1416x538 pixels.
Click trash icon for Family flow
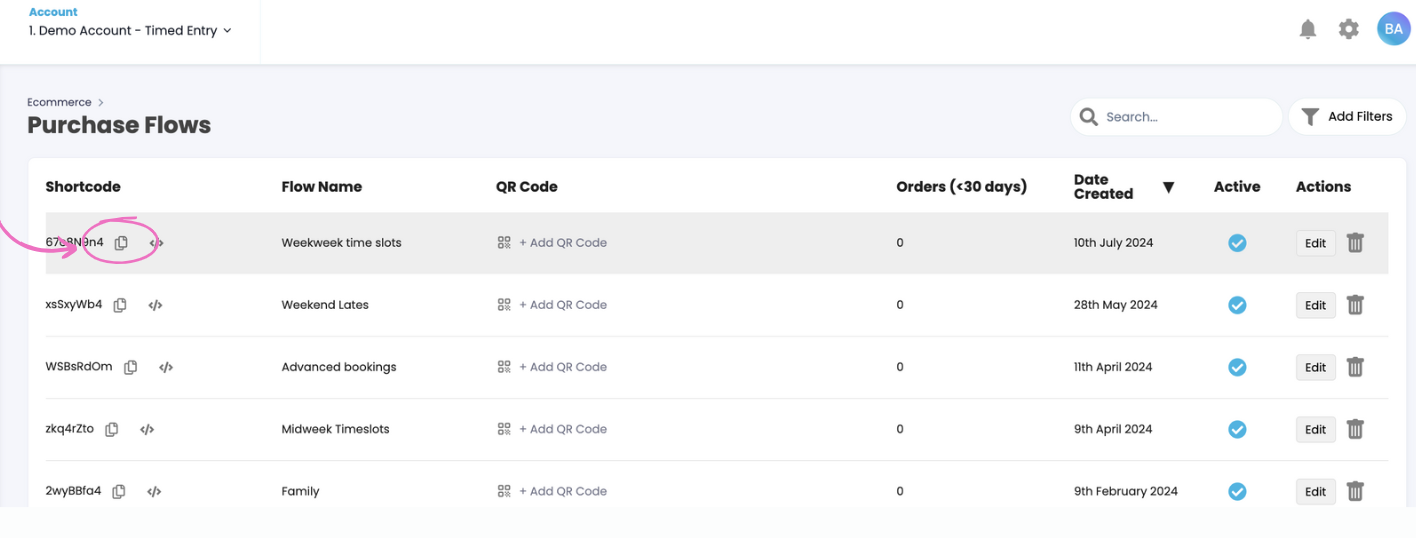pyautogui.click(x=1355, y=491)
